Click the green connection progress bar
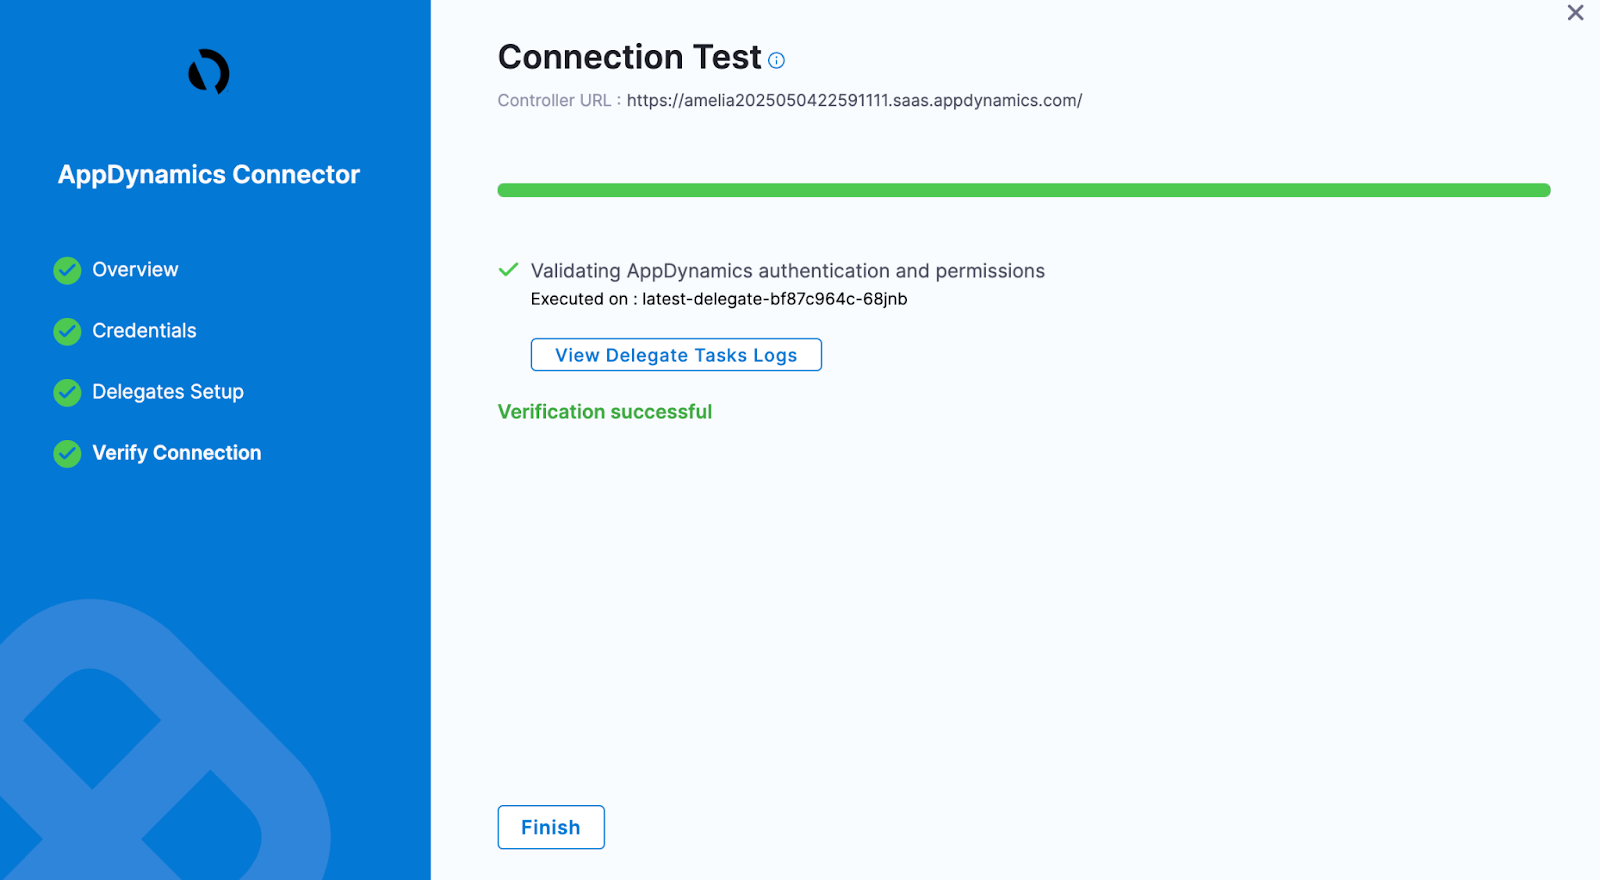 [x=1023, y=190]
